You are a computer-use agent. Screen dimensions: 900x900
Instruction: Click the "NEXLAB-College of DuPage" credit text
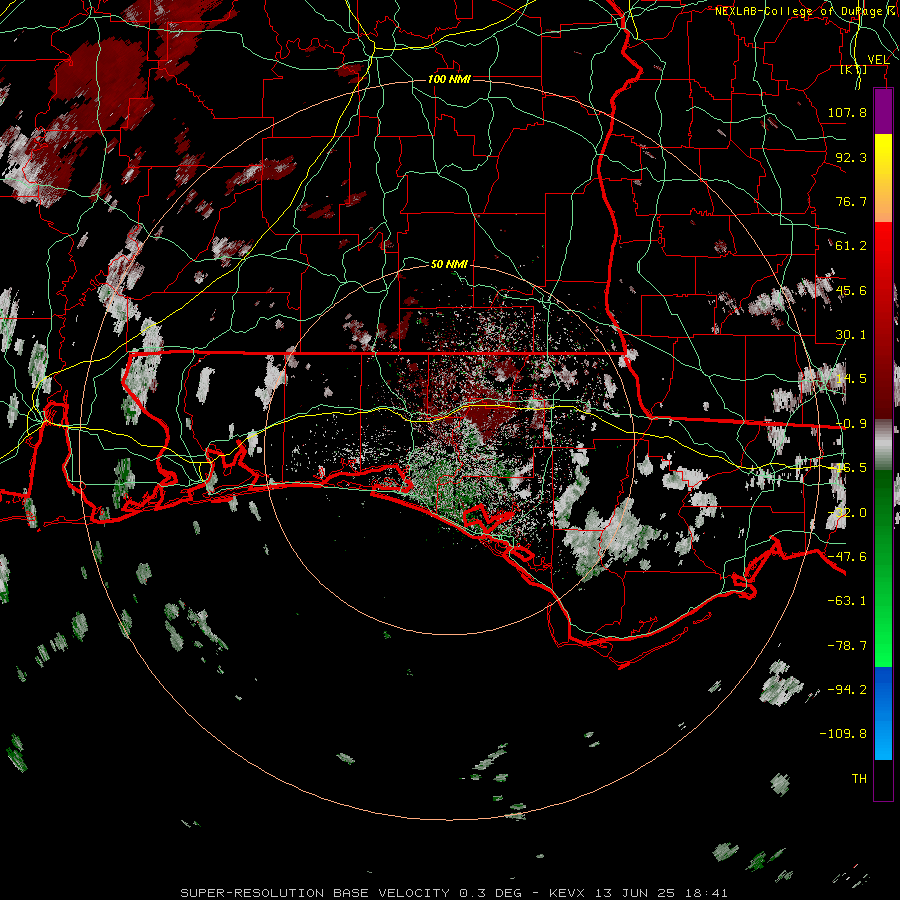798,11
